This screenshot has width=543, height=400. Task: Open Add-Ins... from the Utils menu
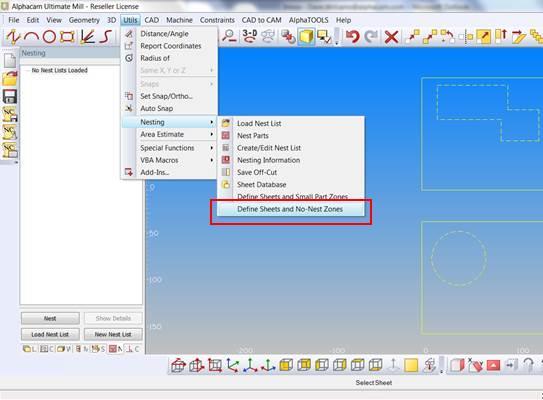coord(154,172)
